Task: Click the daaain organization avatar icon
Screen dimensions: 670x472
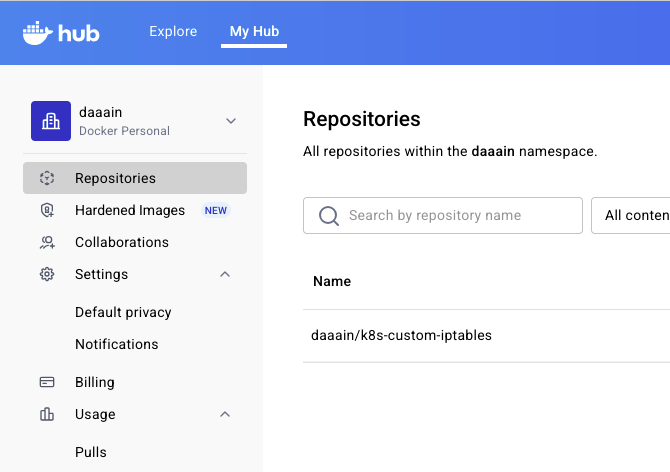Action: click(x=51, y=121)
